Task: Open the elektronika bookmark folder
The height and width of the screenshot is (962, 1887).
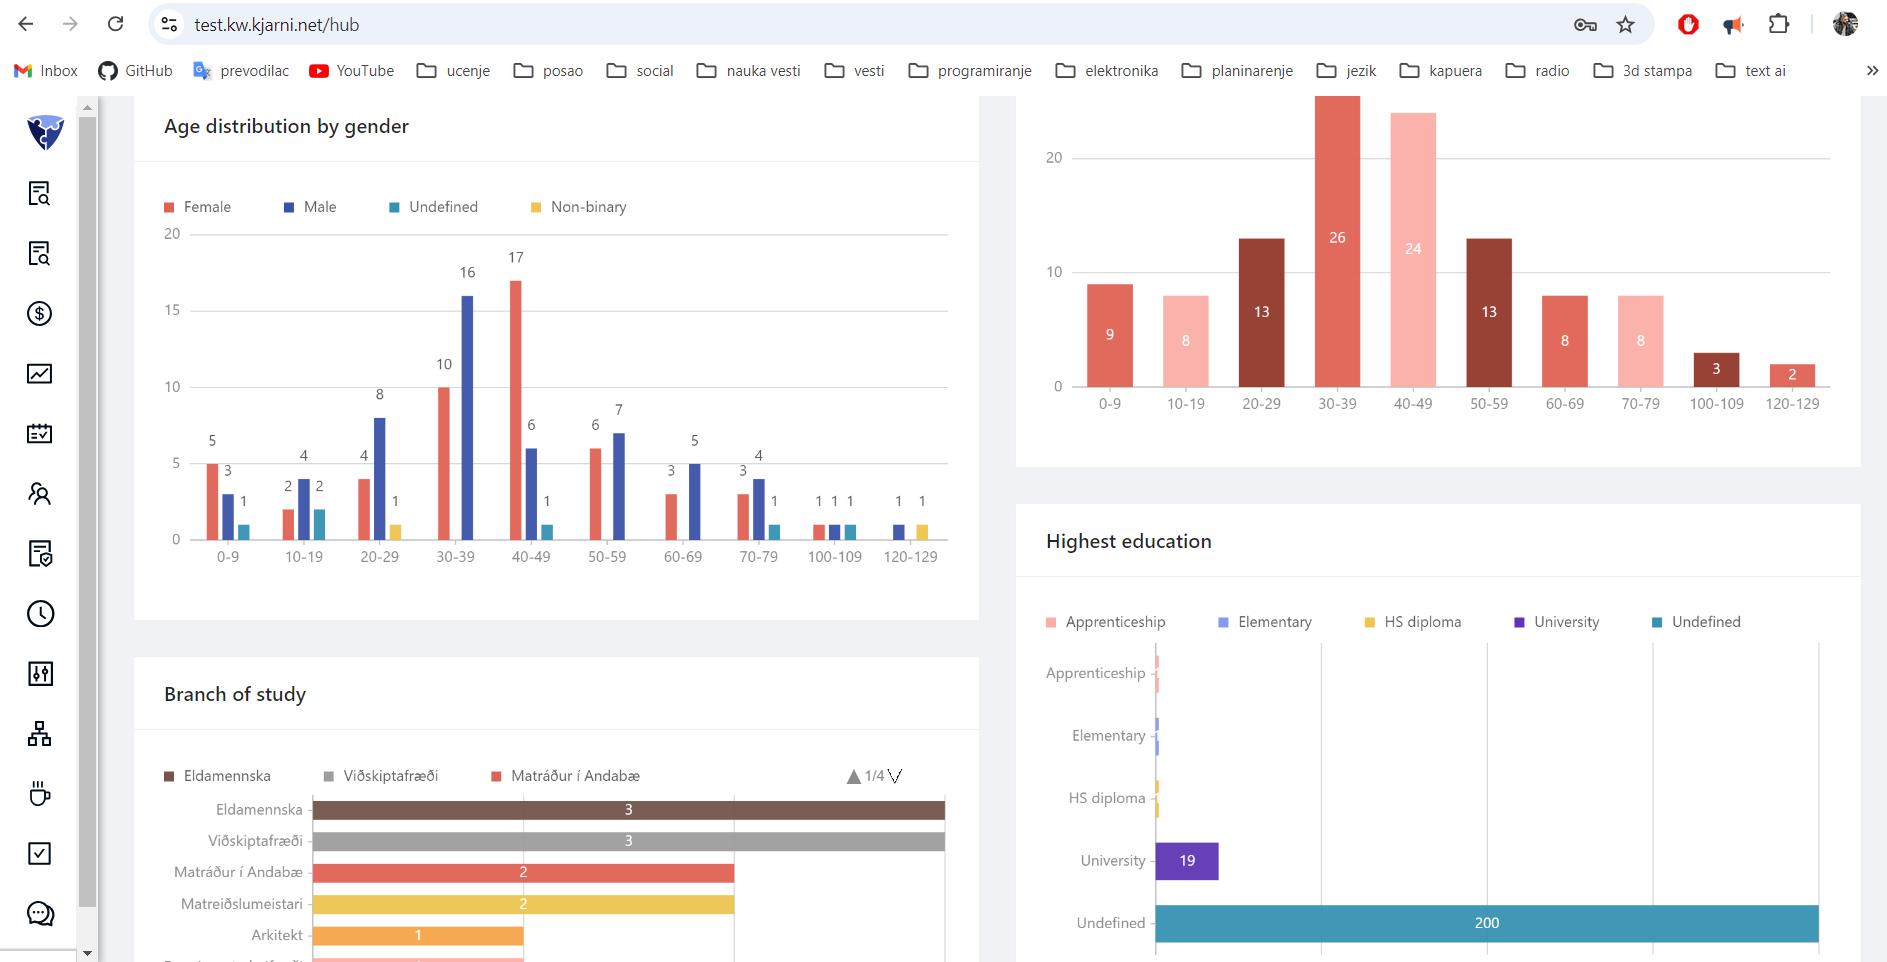Action: pyautogui.click(x=1107, y=70)
